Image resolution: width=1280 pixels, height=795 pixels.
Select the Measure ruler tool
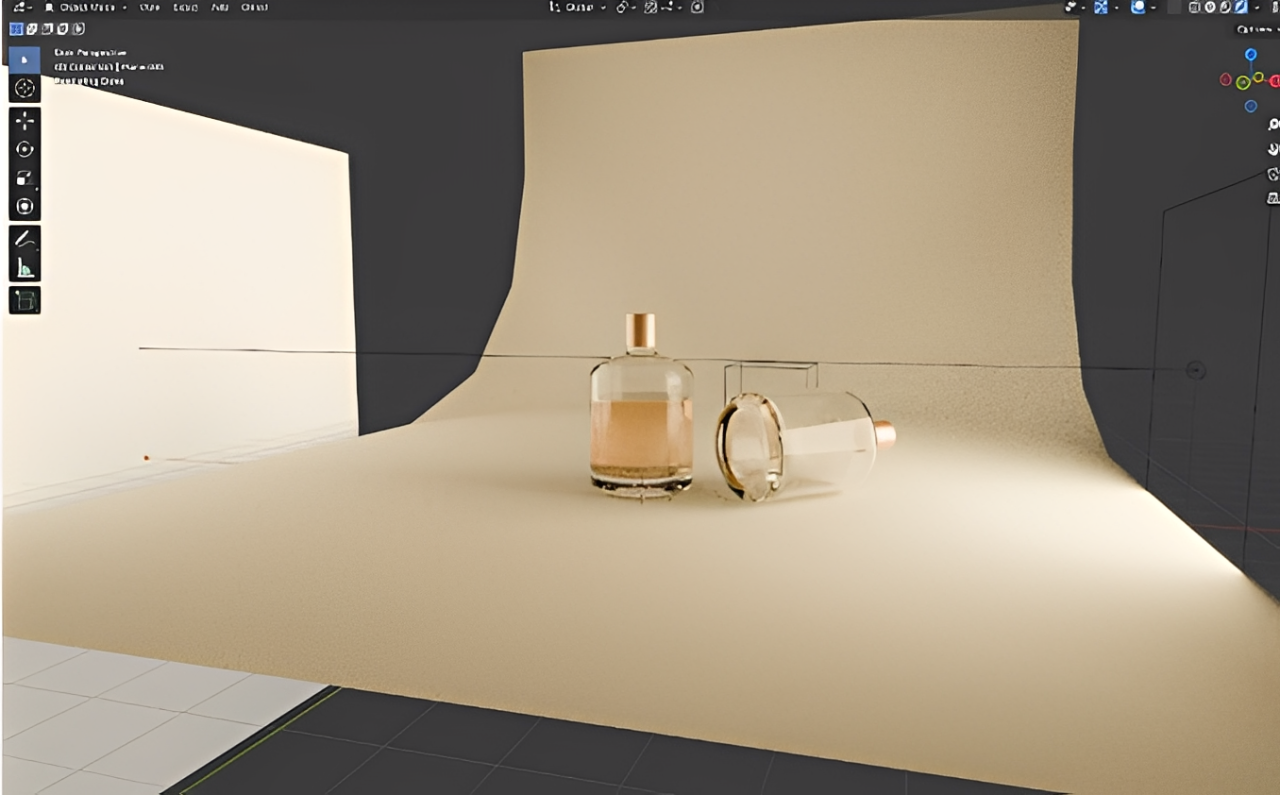[24, 268]
